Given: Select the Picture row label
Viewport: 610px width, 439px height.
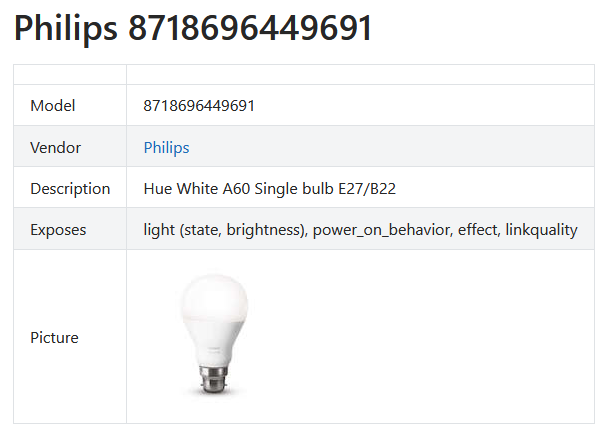Looking at the screenshot, I should (x=54, y=337).
